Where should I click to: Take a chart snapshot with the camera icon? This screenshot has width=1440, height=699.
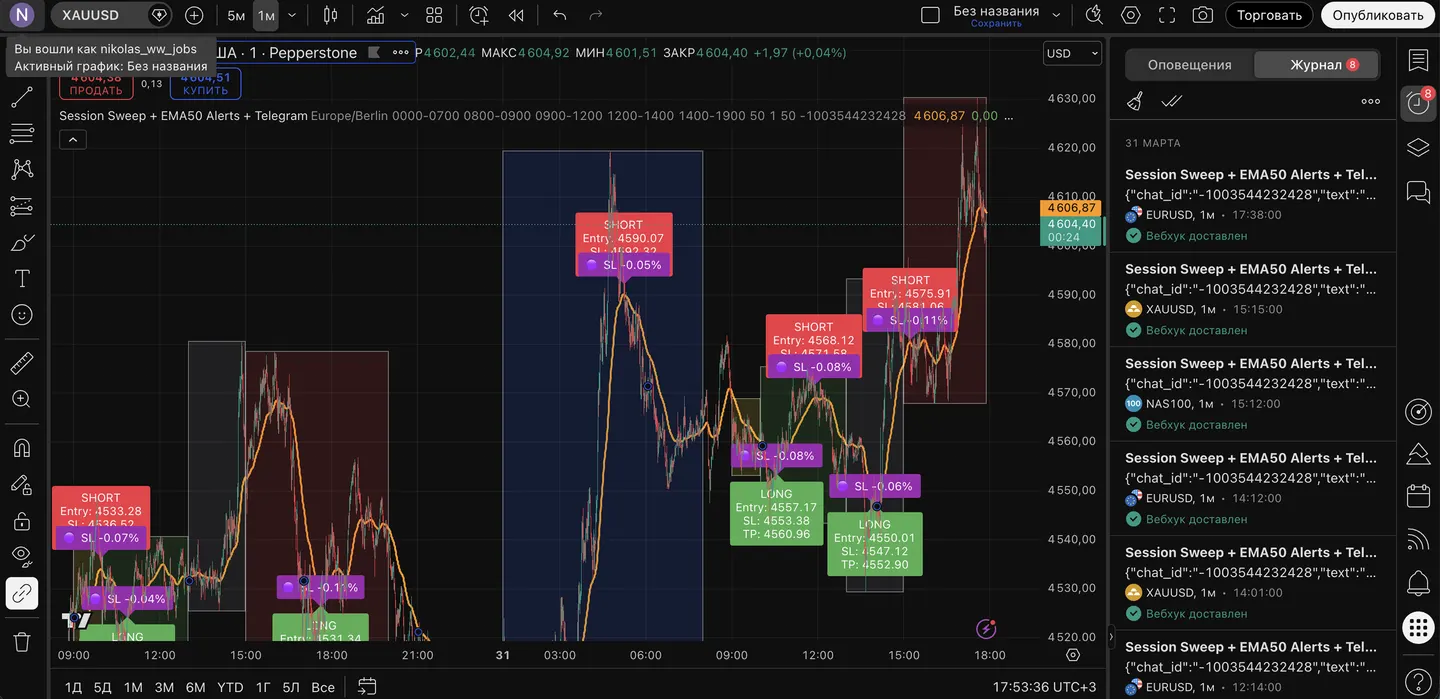tap(1203, 15)
